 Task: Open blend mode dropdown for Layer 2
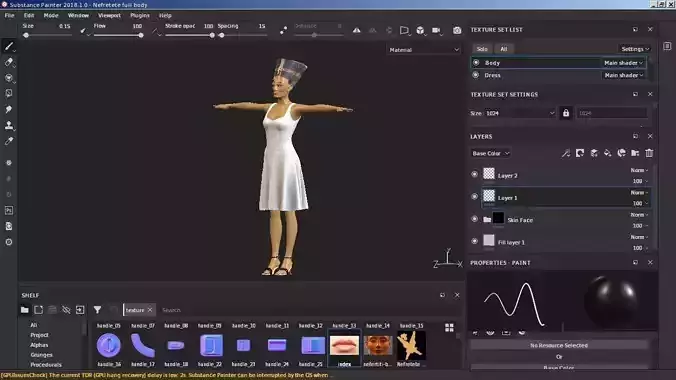tap(639, 170)
